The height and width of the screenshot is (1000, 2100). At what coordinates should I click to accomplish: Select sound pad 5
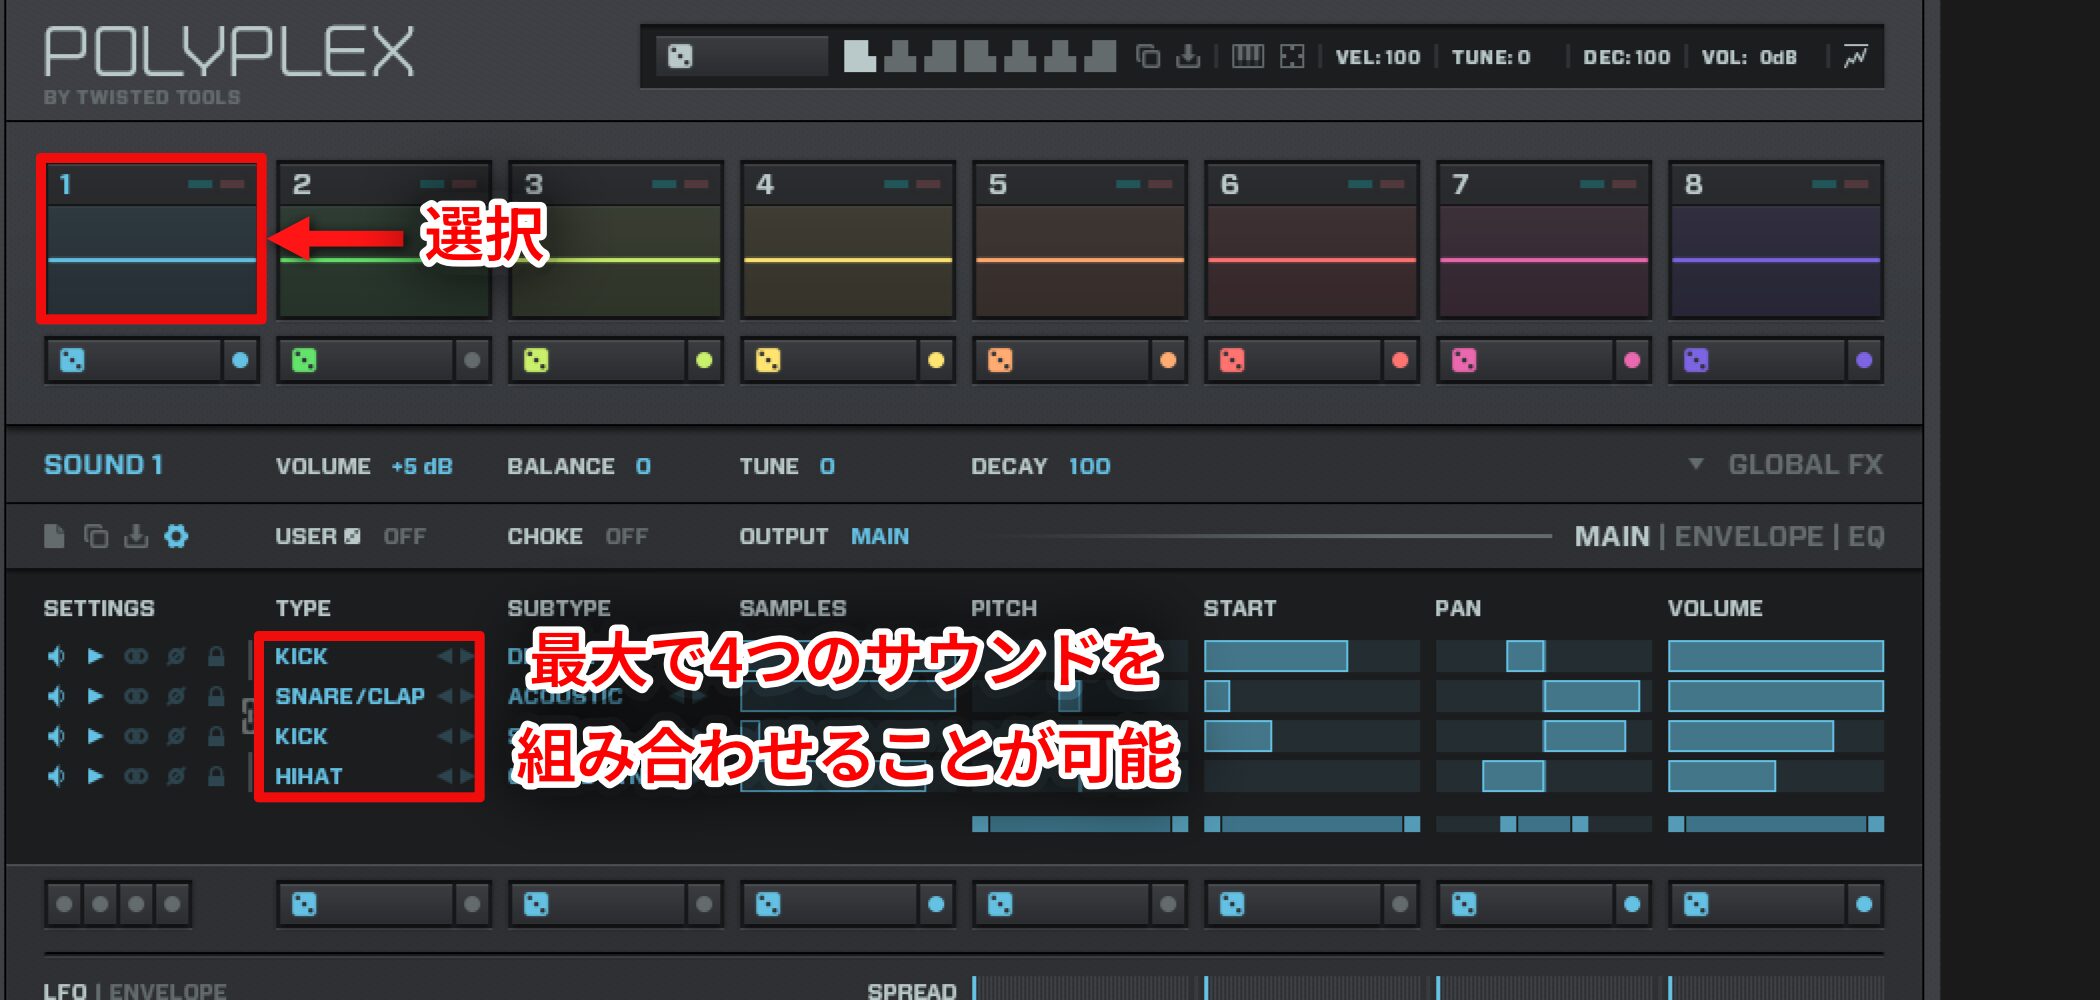(x=1080, y=240)
